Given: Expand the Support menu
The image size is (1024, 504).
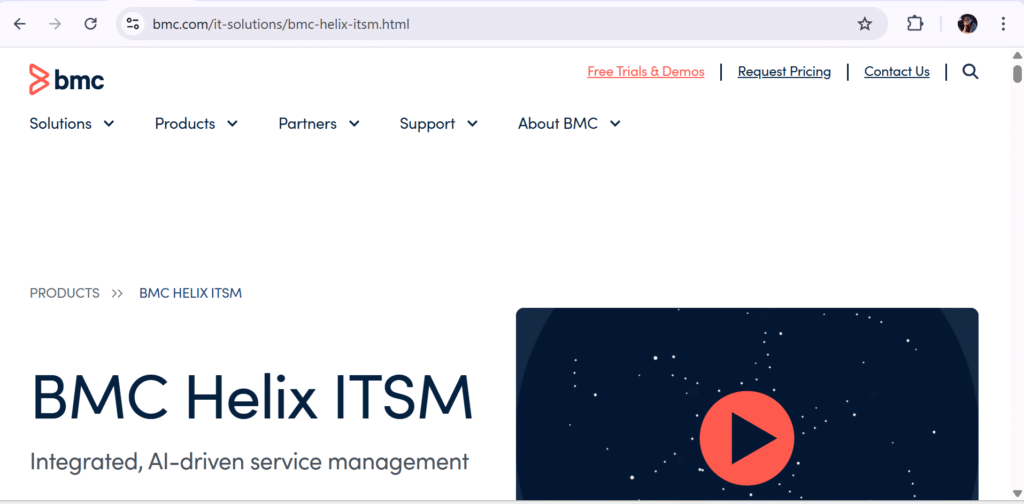Looking at the screenshot, I should [438, 123].
